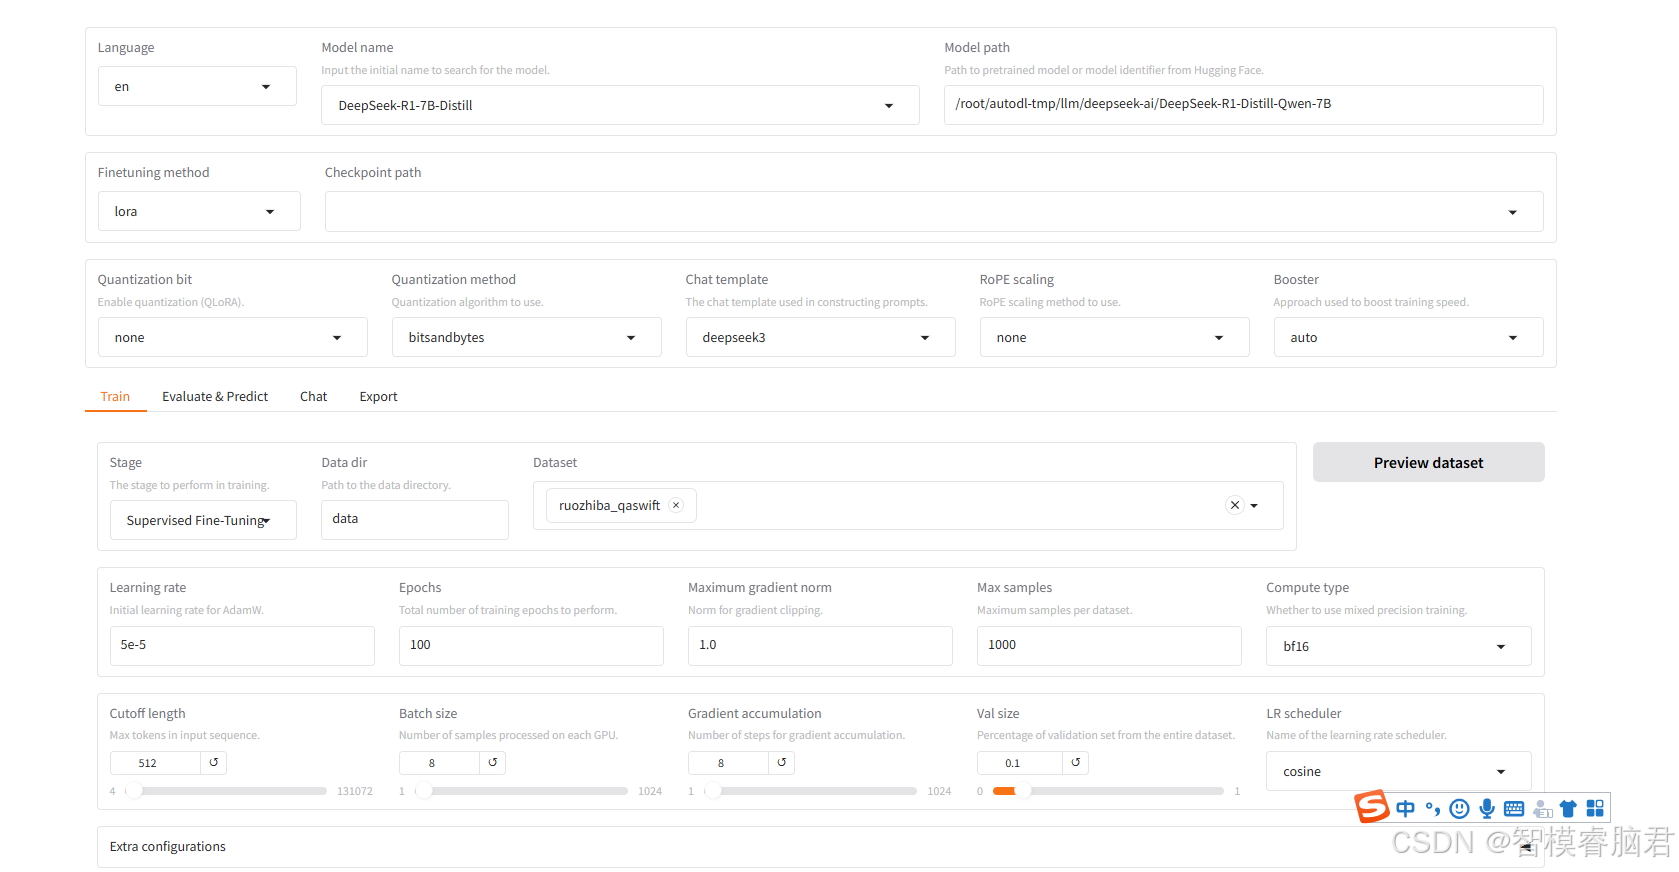Click the Cutoff length number box
This screenshot has height=872, width=1679.
156,763
